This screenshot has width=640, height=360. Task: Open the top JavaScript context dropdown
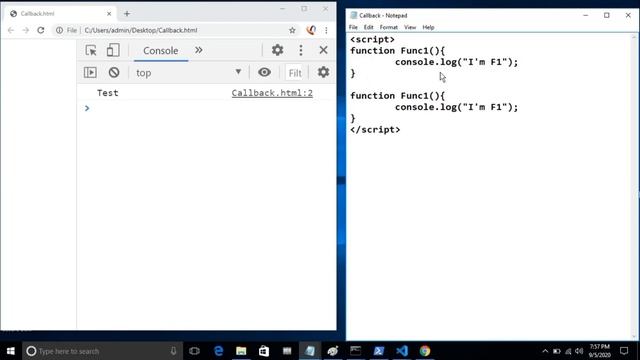pyautogui.click(x=189, y=73)
